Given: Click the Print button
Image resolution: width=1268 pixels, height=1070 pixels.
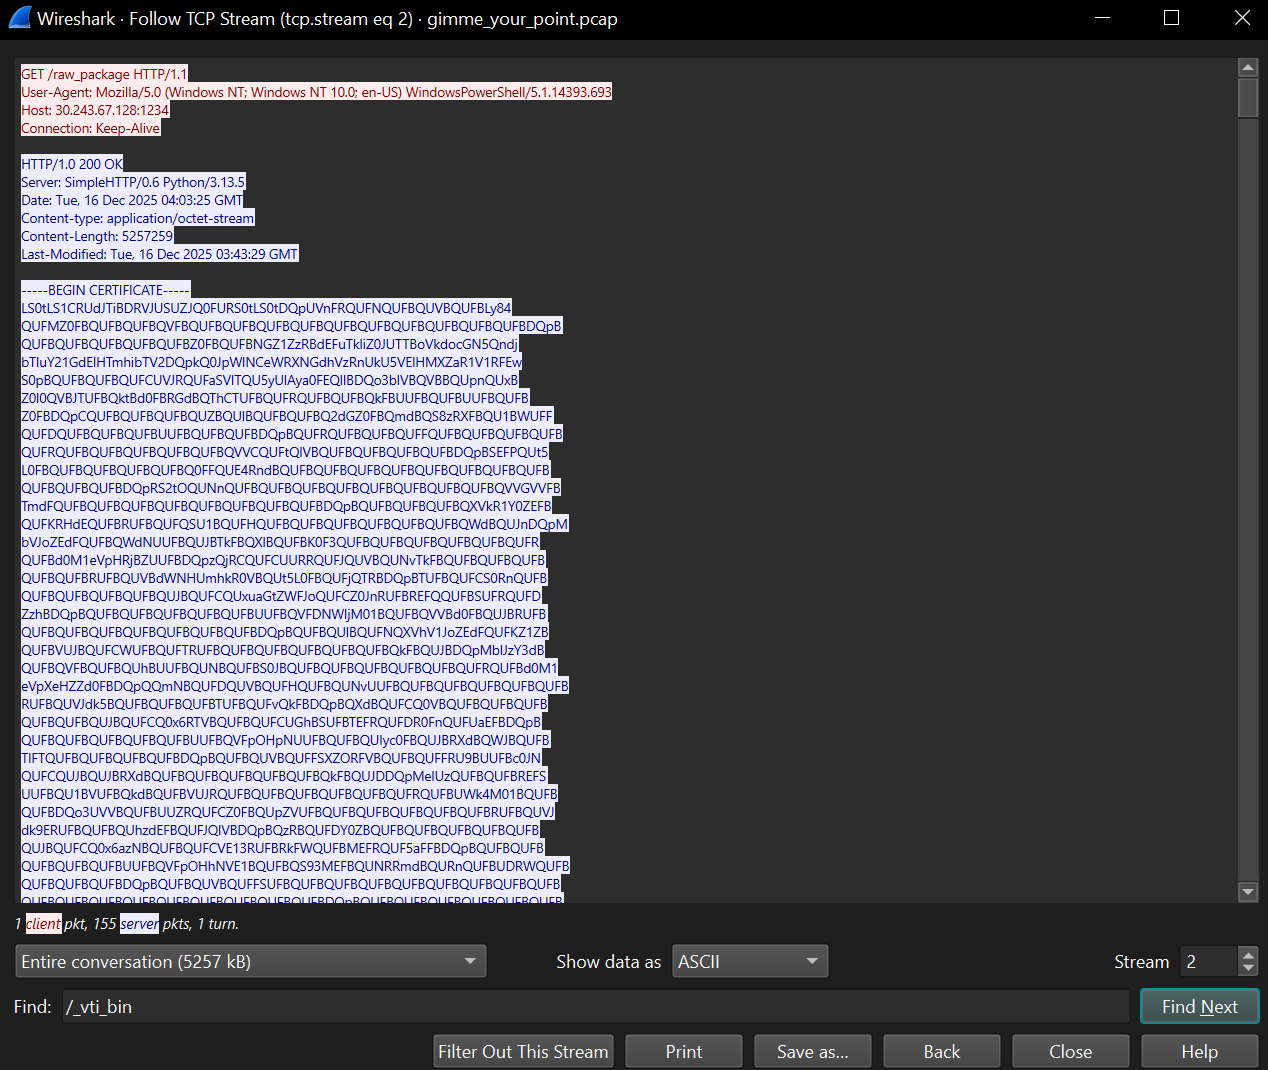Looking at the screenshot, I should [x=684, y=1051].
